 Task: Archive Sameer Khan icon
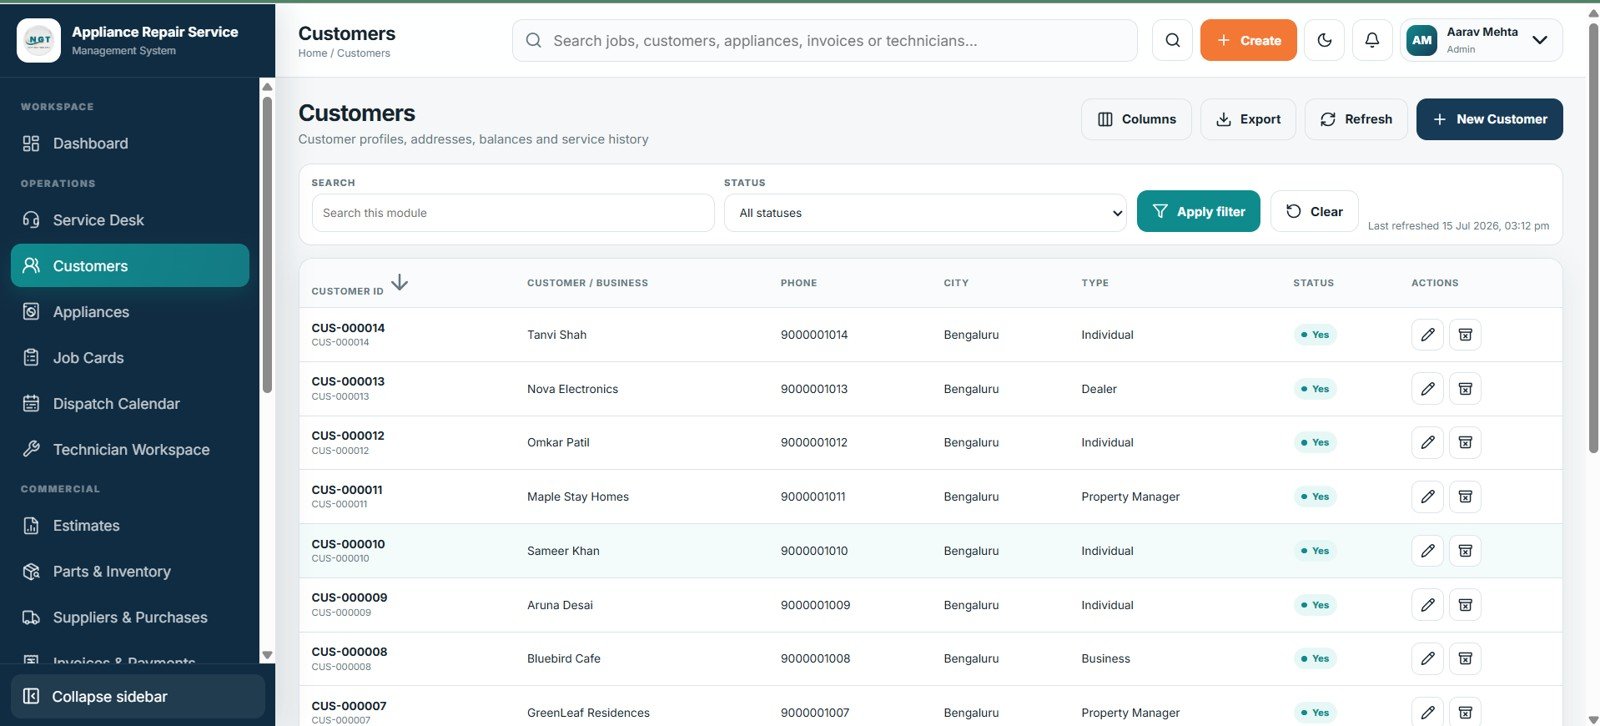(1465, 551)
